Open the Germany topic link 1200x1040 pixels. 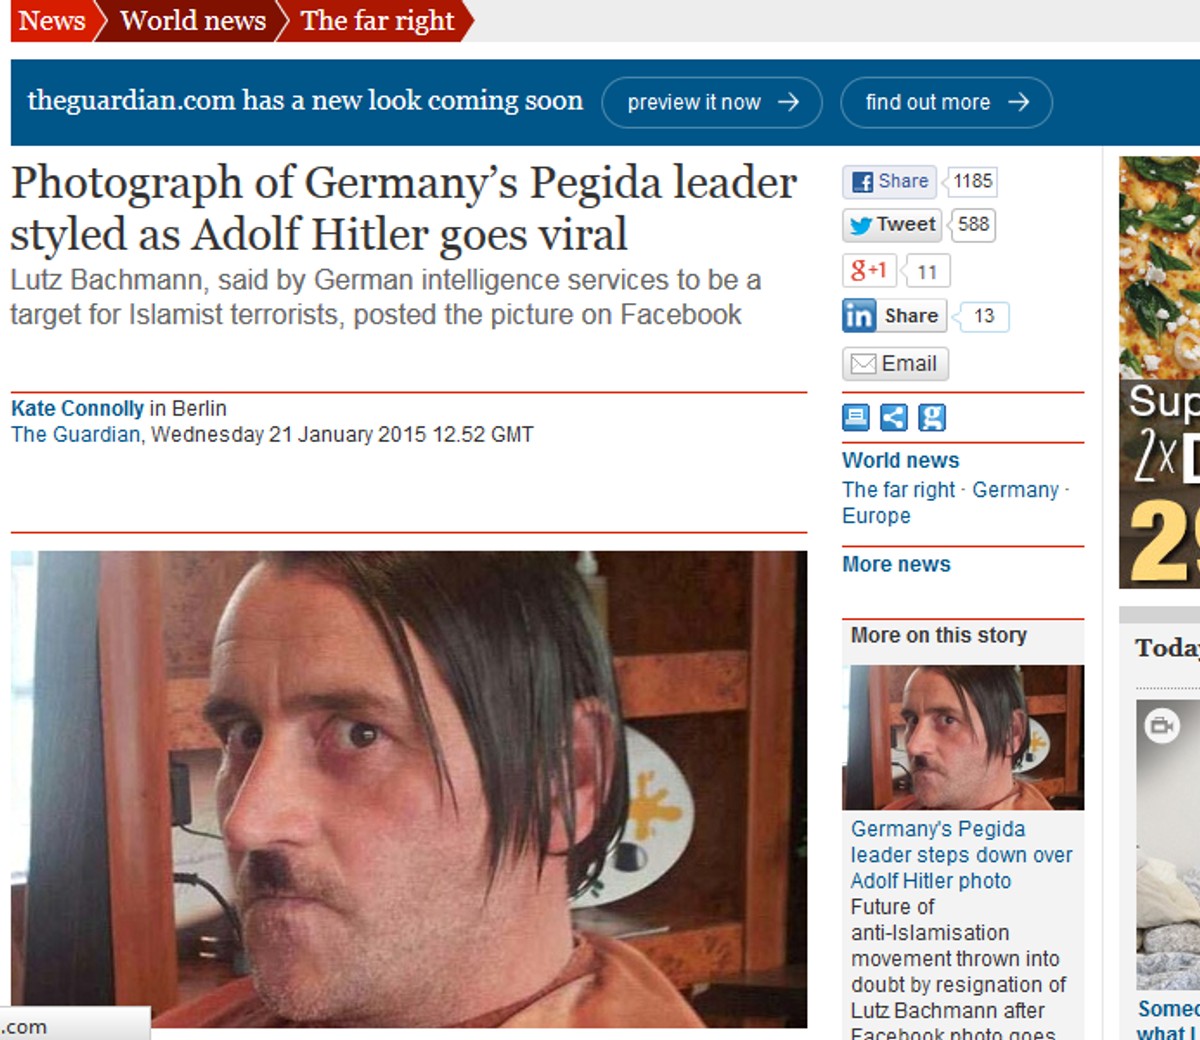pos(1015,490)
